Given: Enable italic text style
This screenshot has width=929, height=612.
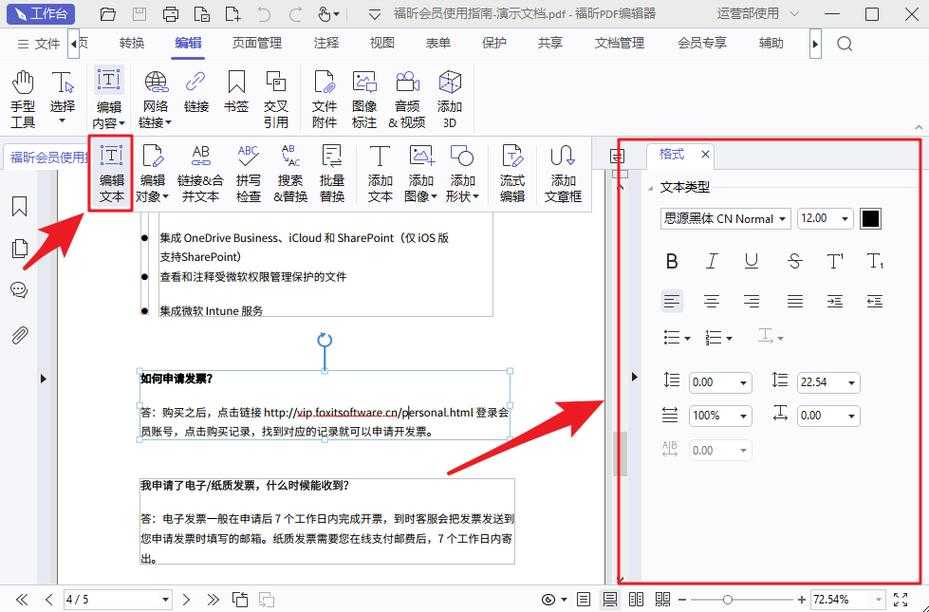Looking at the screenshot, I should coord(712,261).
